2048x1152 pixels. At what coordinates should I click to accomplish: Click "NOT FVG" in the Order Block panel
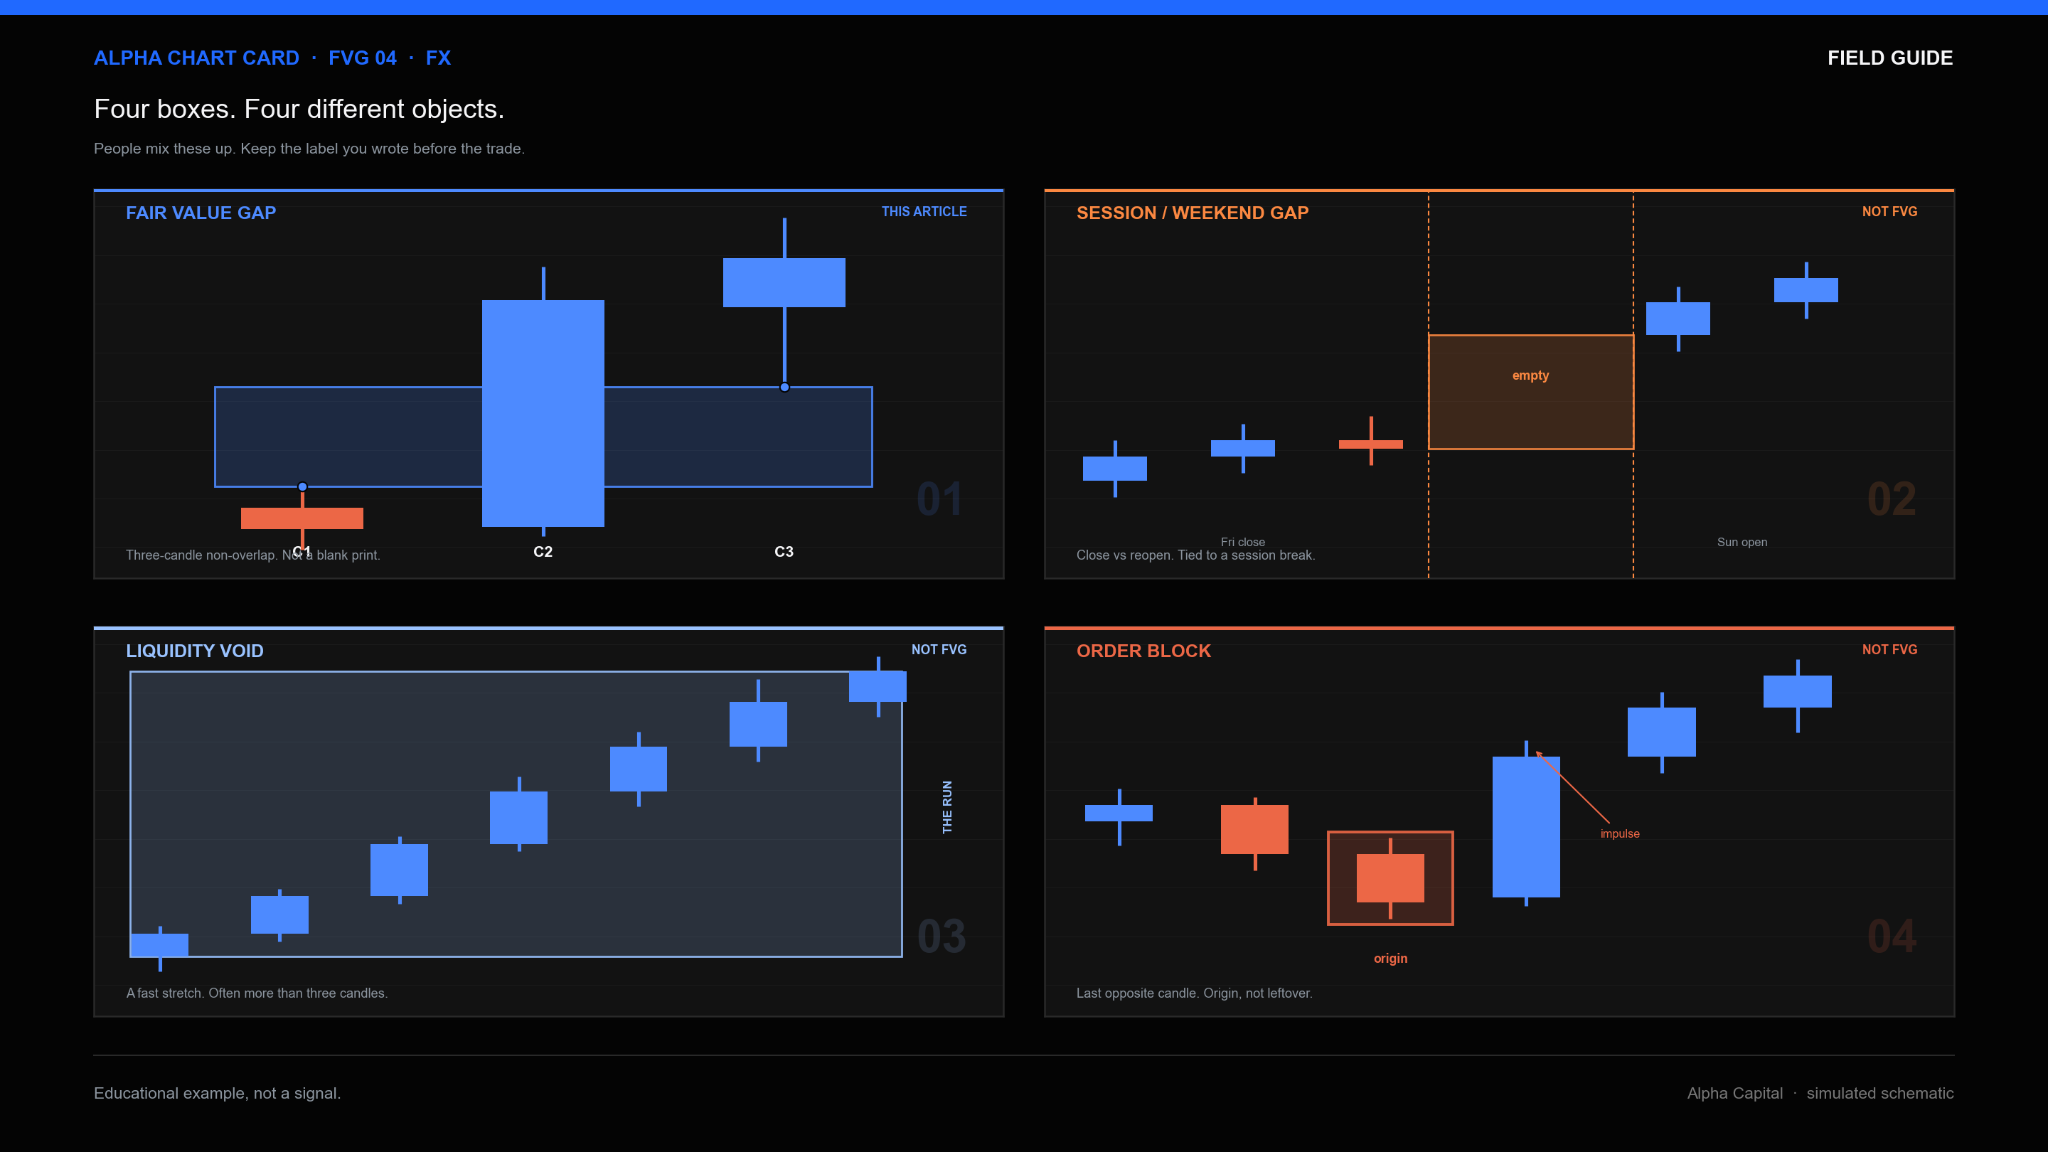(x=1889, y=649)
